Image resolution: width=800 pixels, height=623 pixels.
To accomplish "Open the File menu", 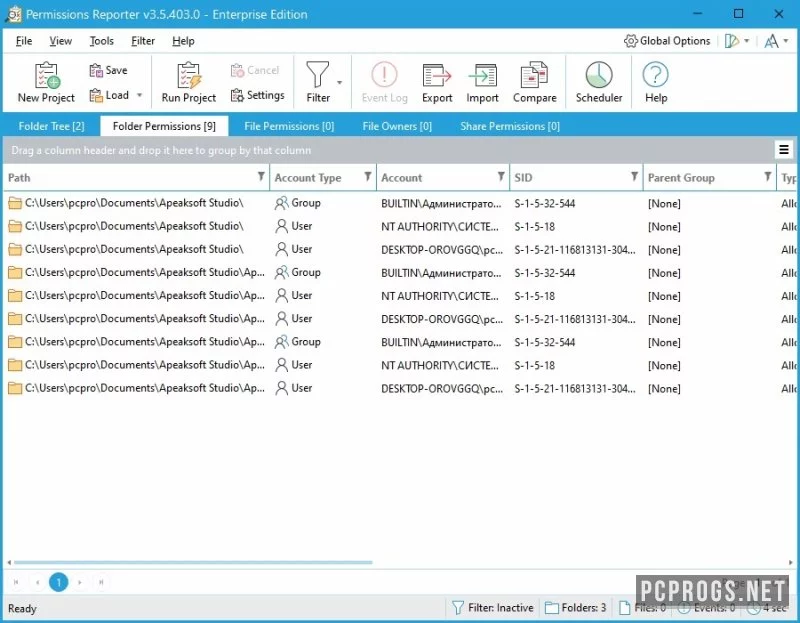I will [x=24, y=41].
